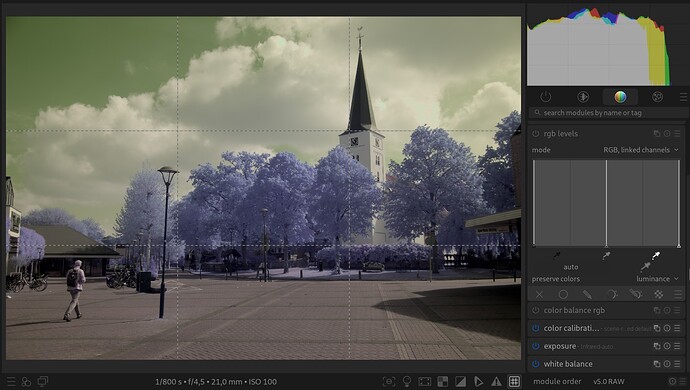Pick white point with eyedropper
This screenshot has height=390, width=690.
656,255
